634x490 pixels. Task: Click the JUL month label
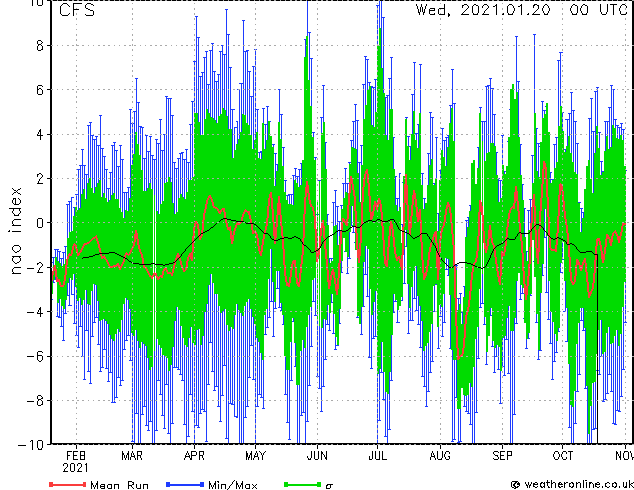[x=377, y=456]
